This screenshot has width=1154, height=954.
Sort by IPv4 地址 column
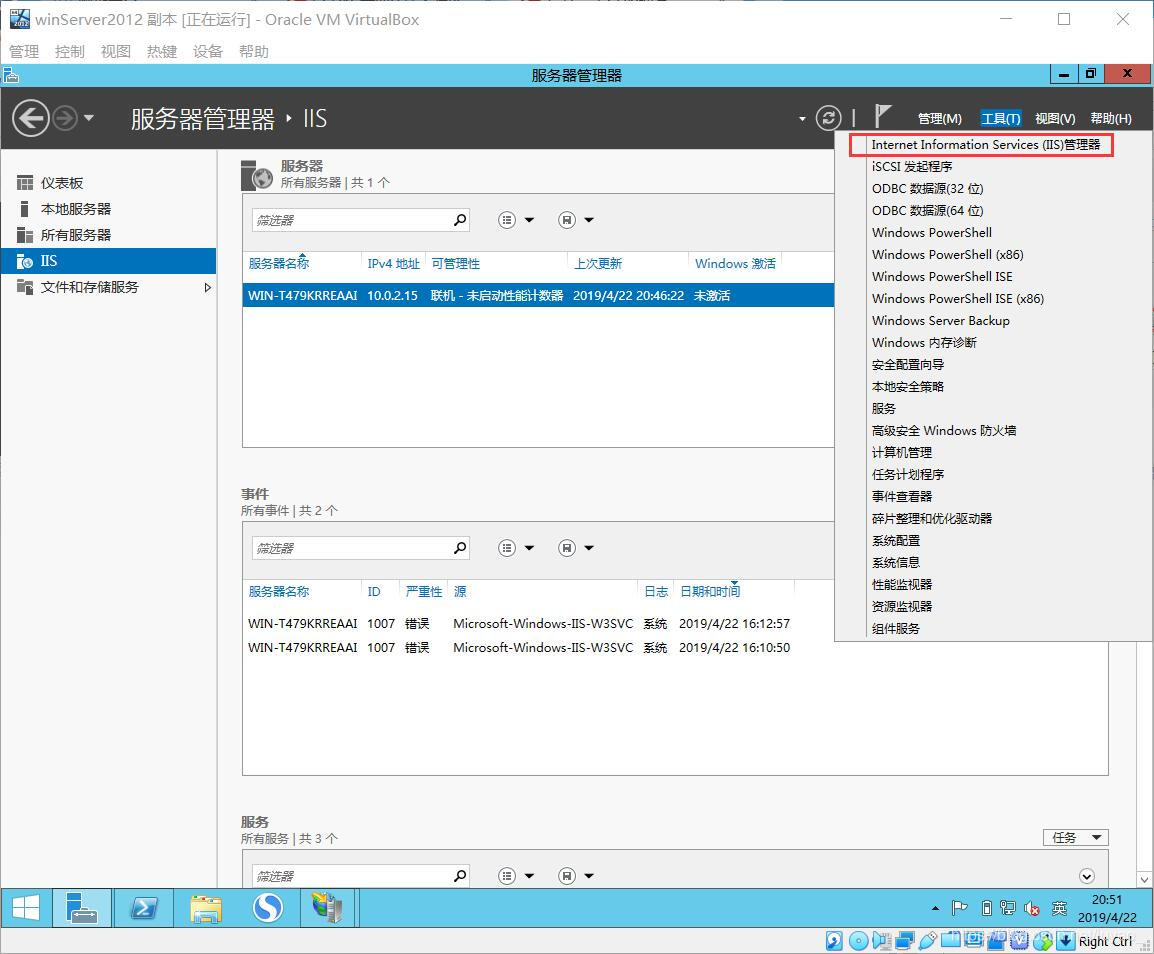(393, 264)
